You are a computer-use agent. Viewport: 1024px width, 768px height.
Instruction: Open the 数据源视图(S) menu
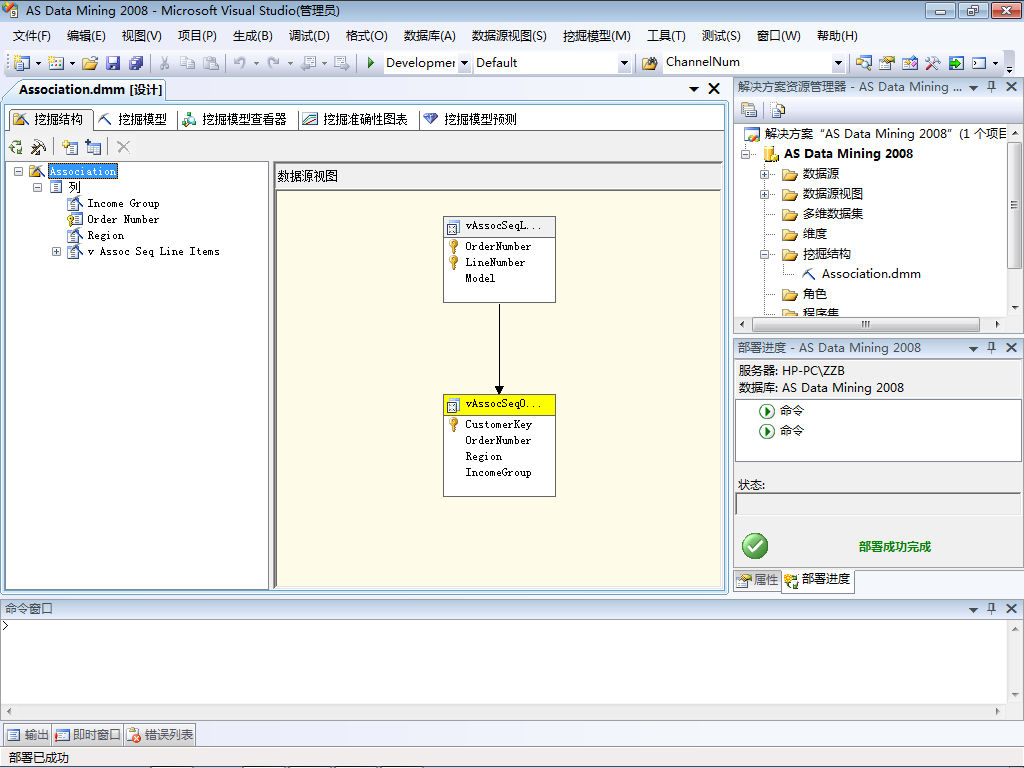509,36
